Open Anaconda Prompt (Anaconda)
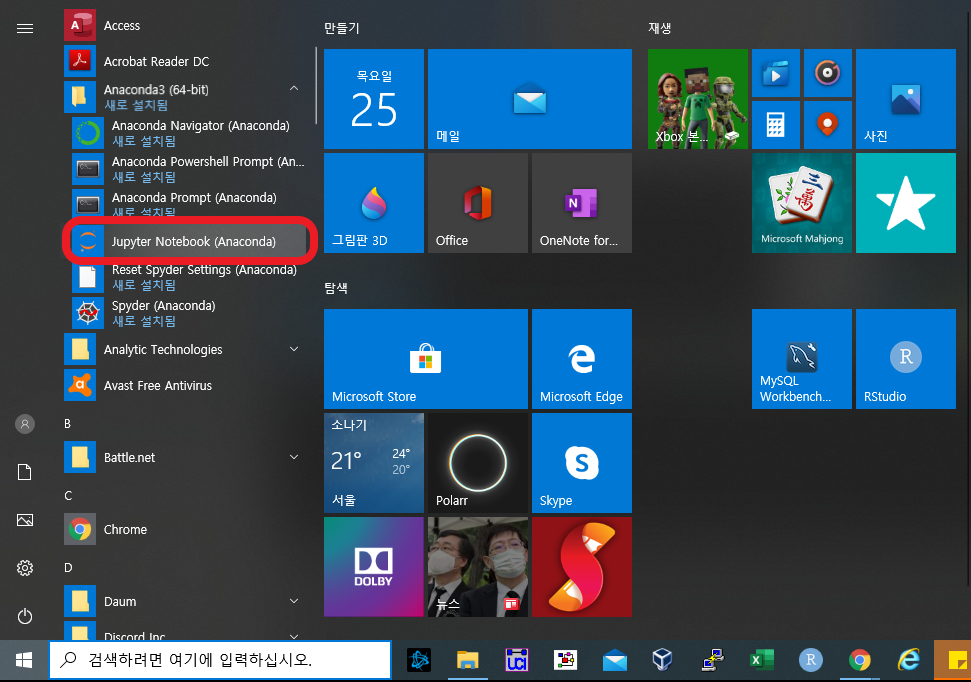Image resolution: width=971 pixels, height=682 pixels. click(189, 203)
